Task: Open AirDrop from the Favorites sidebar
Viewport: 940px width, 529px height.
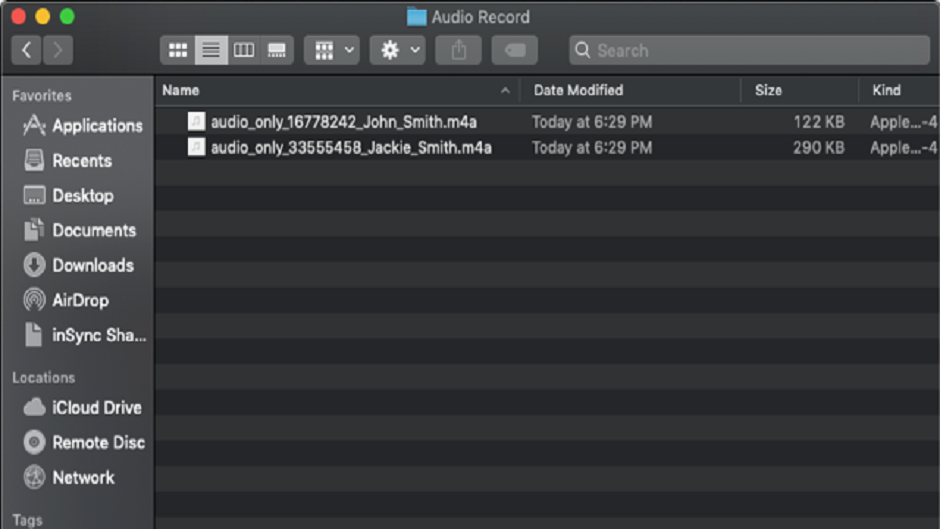Action: coord(80,300)
